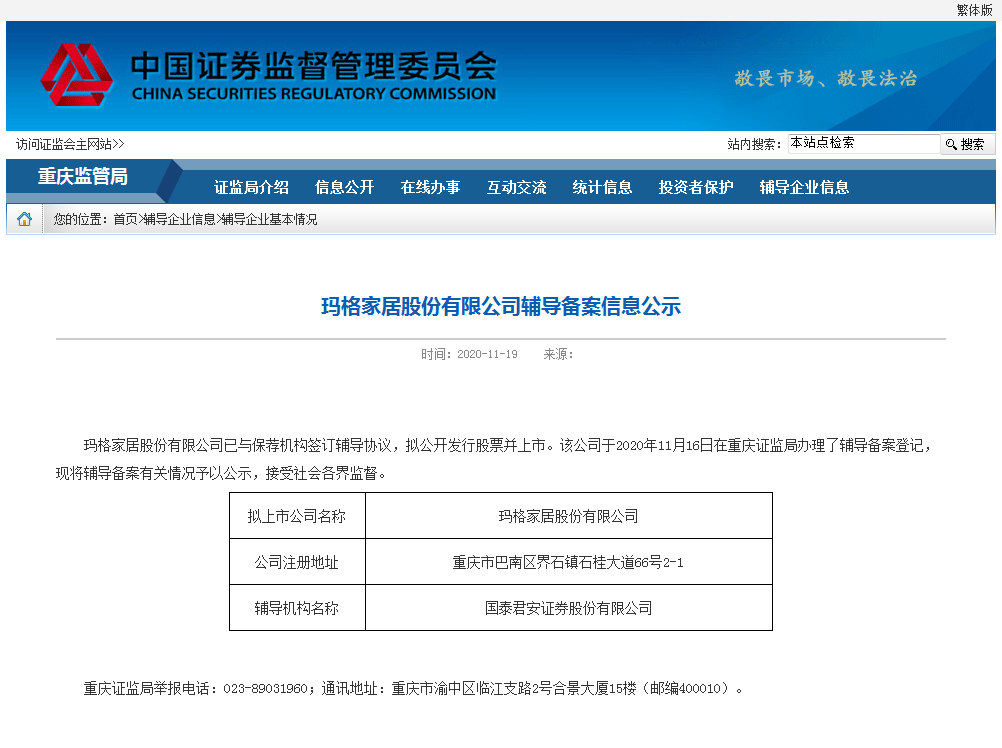
Task: Click the table cell 辅导机构名称
Action: click(x=297, y=608)
